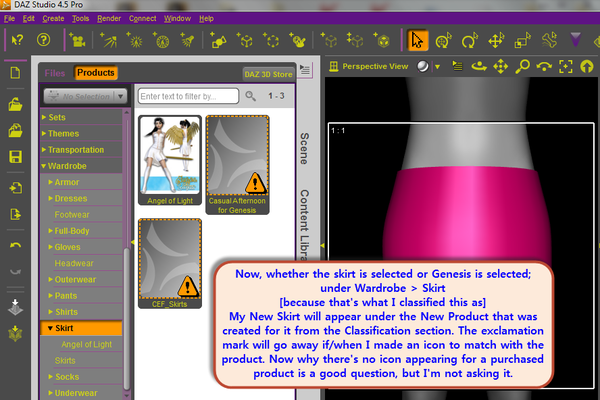Switch to the Products tab
The image size is (600, 400).
click(95, 73)
